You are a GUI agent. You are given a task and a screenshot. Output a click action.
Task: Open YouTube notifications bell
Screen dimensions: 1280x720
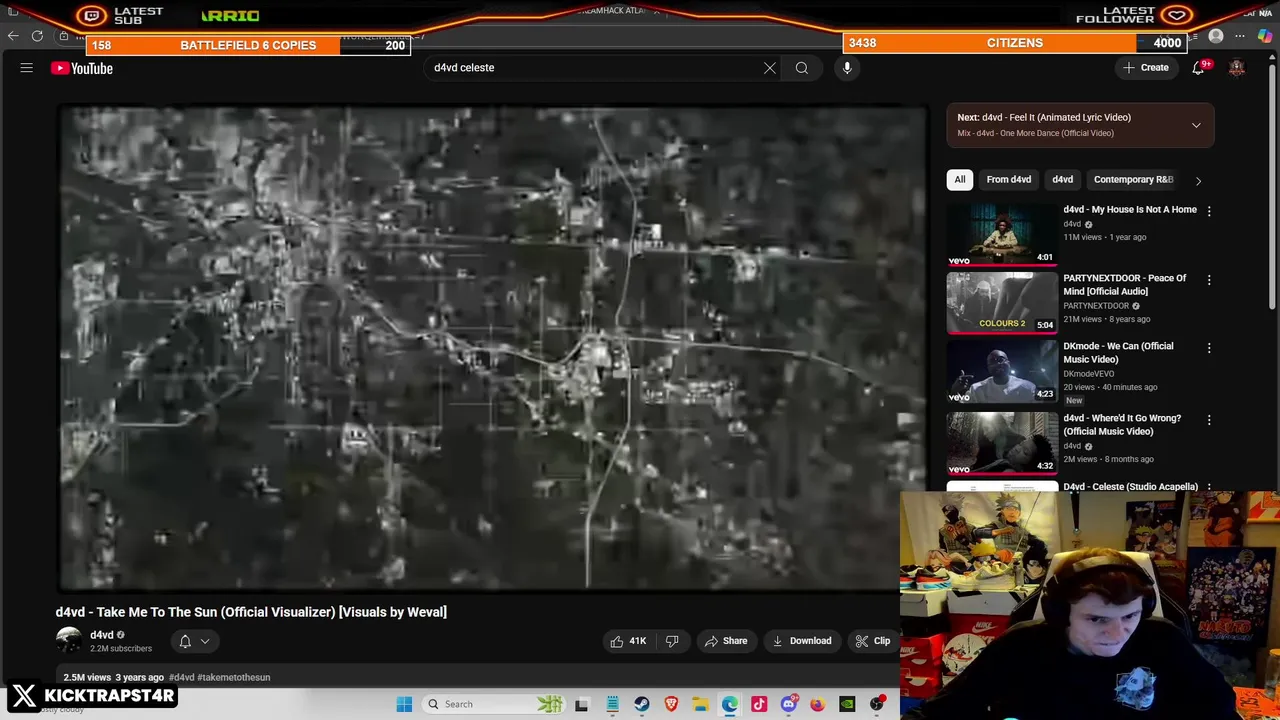click(x=1198, y=68)
